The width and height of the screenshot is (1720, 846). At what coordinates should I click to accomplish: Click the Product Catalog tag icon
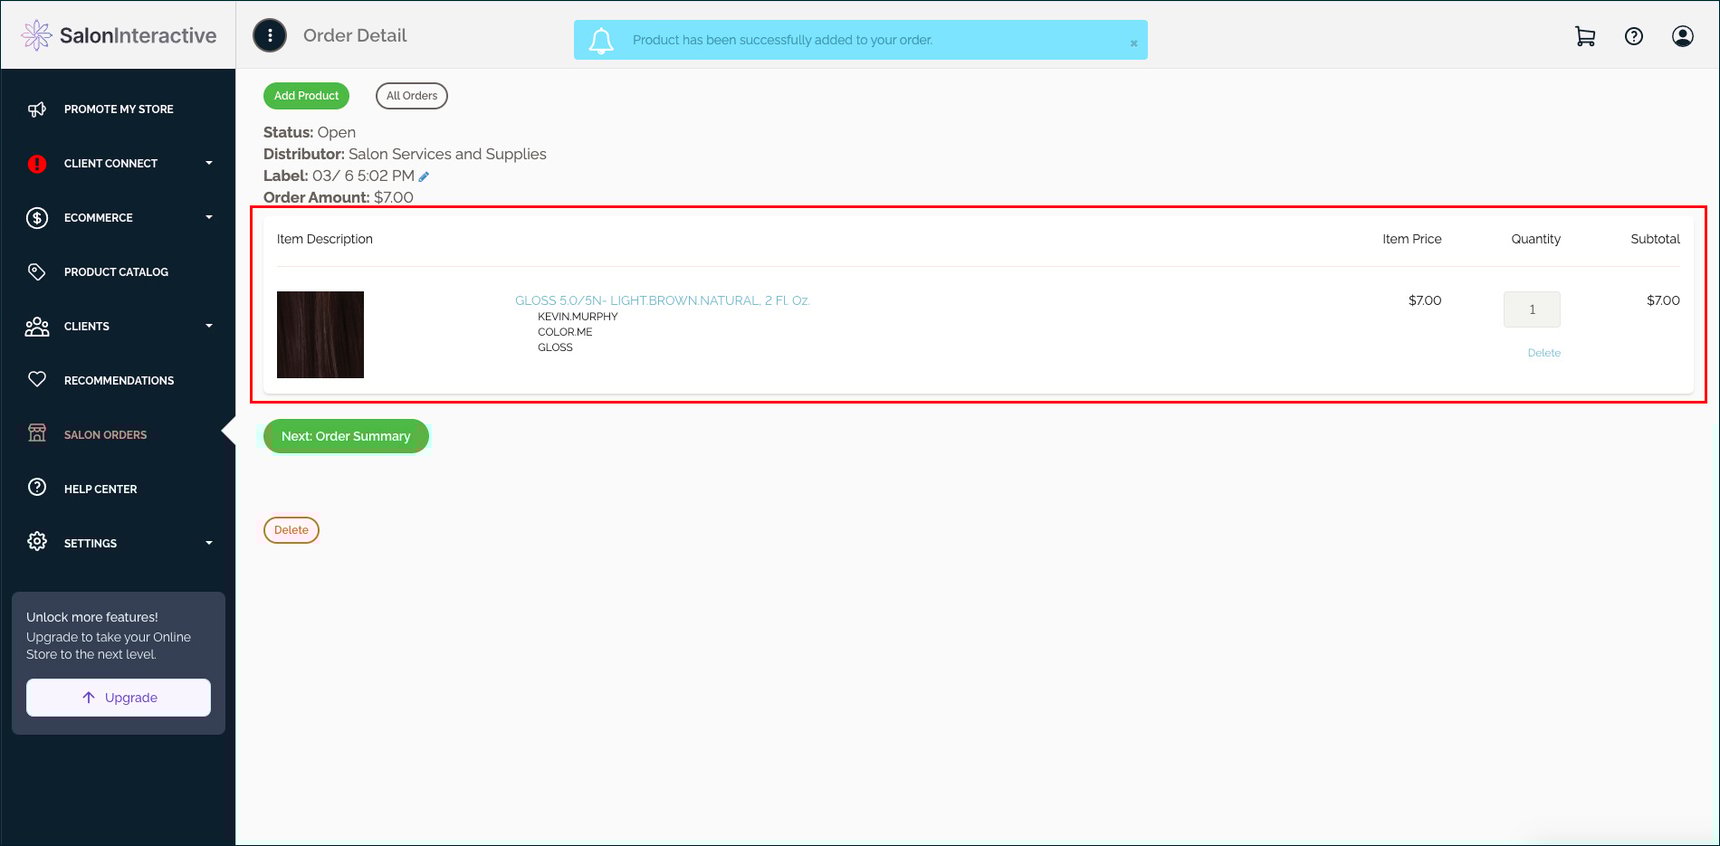click(x=37, y=272)
